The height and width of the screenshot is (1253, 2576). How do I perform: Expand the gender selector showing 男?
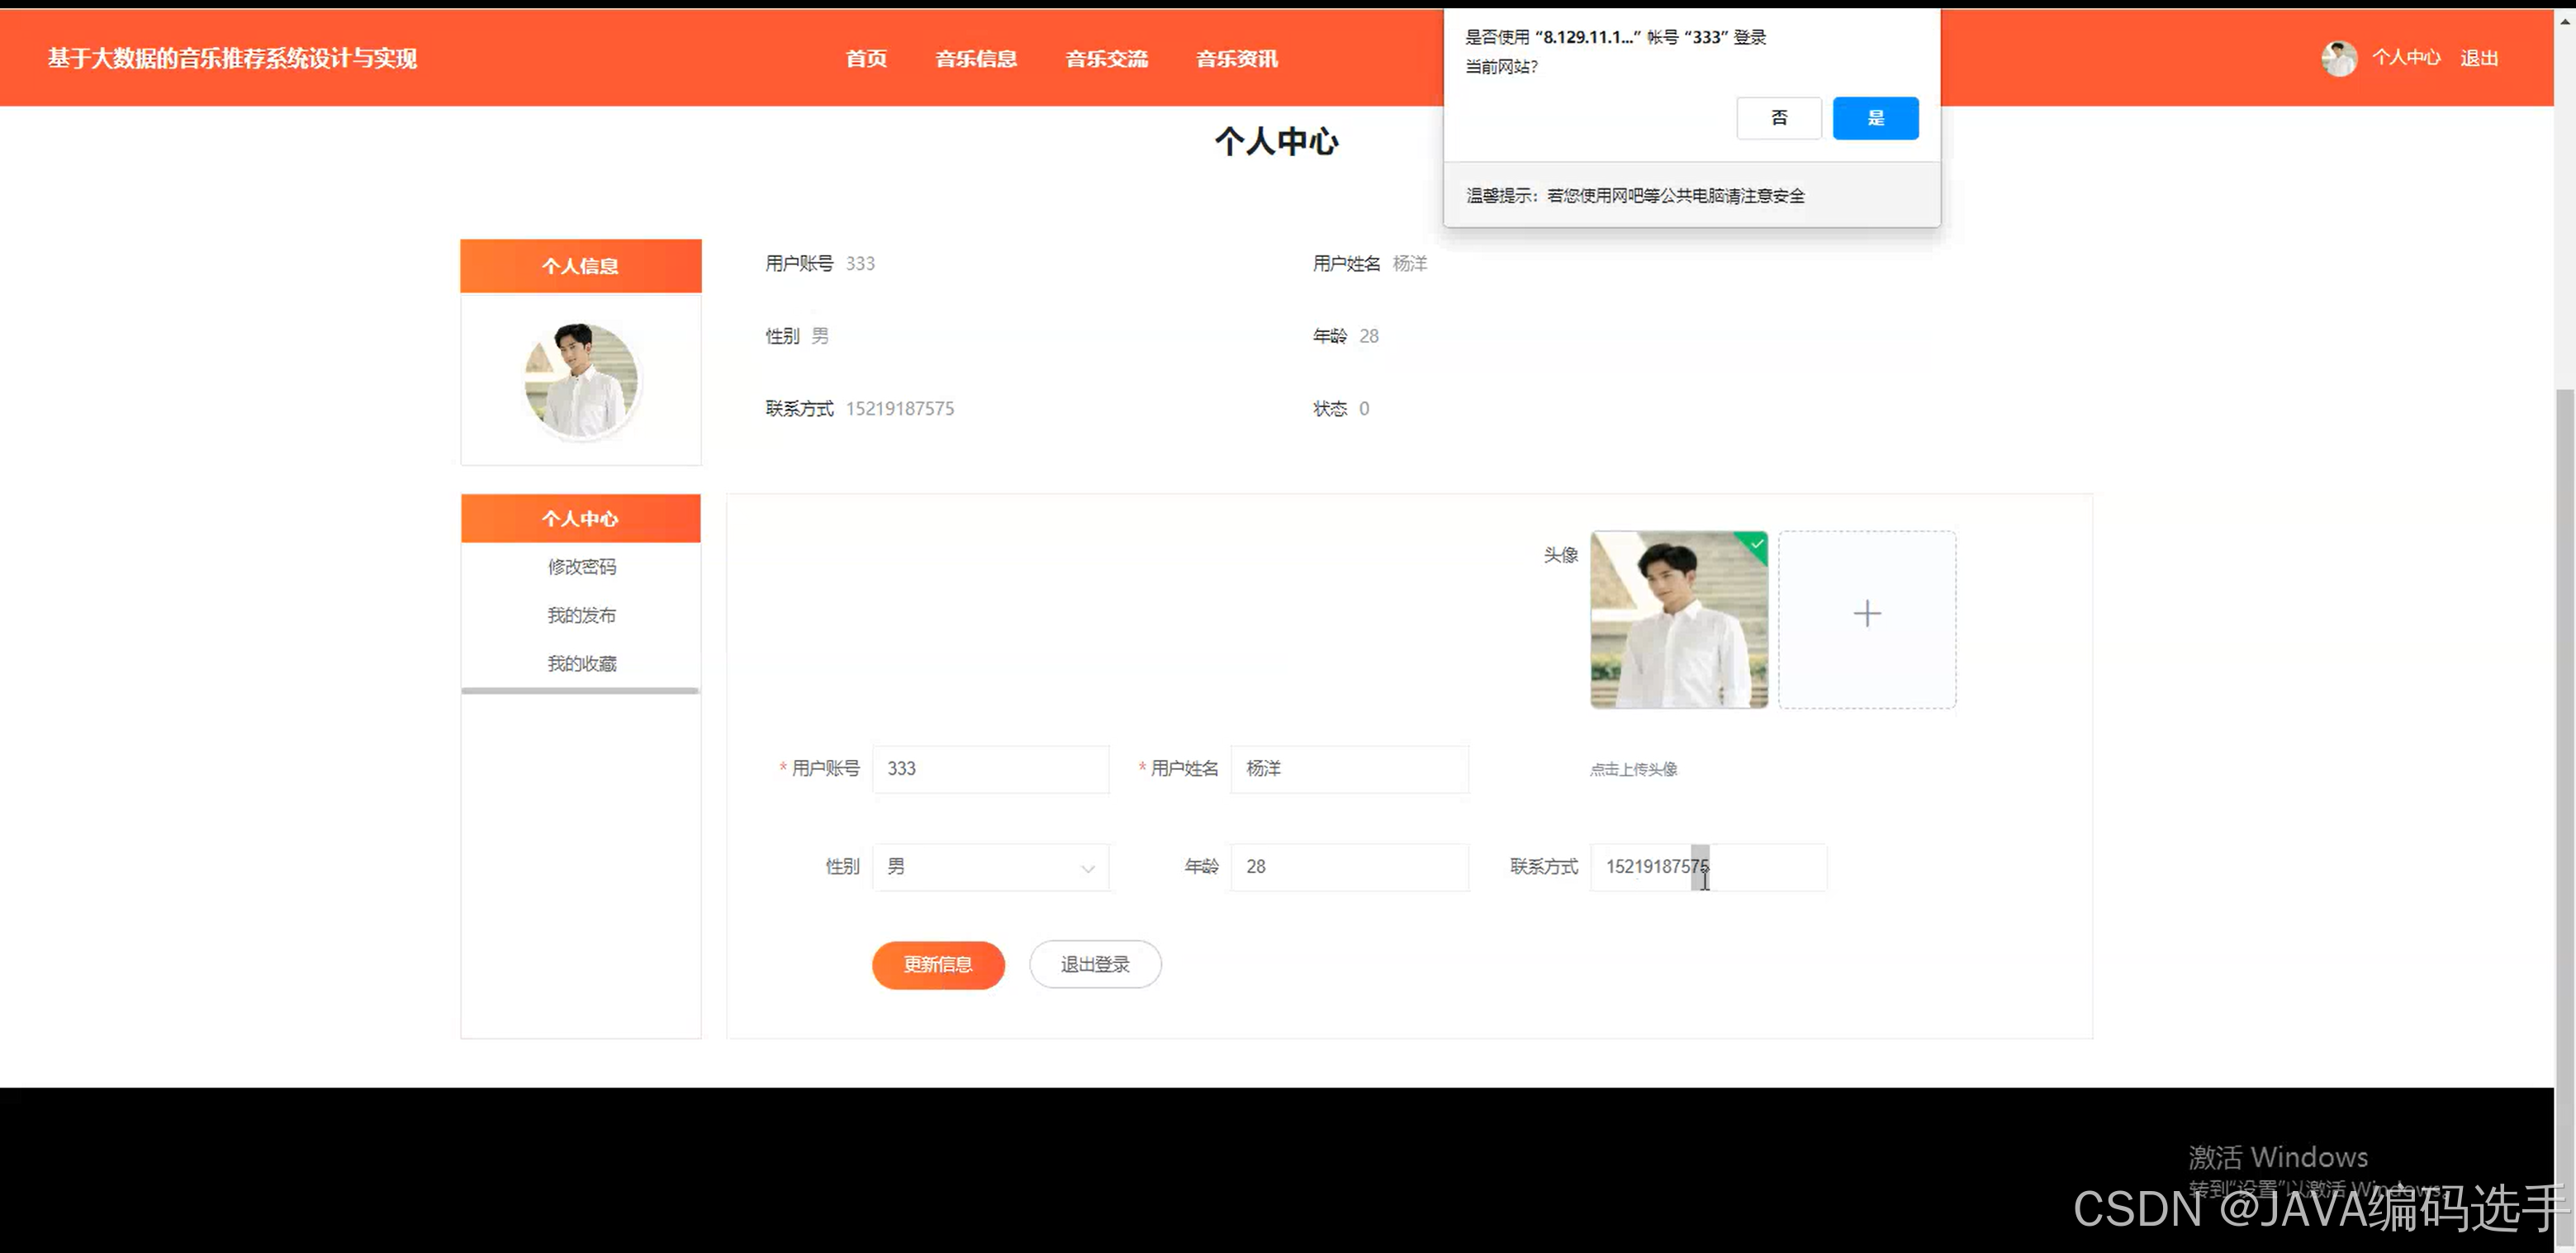[989, 867]
